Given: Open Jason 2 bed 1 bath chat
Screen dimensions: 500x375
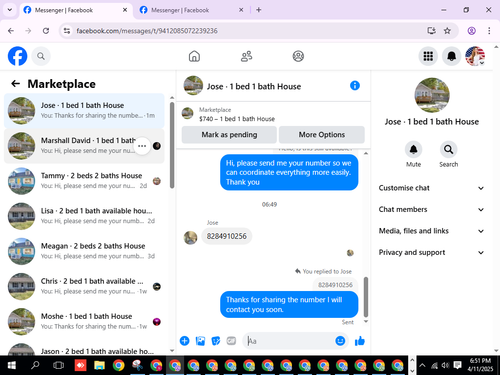Looking at the screenshot, I should (x=84, y=349).
